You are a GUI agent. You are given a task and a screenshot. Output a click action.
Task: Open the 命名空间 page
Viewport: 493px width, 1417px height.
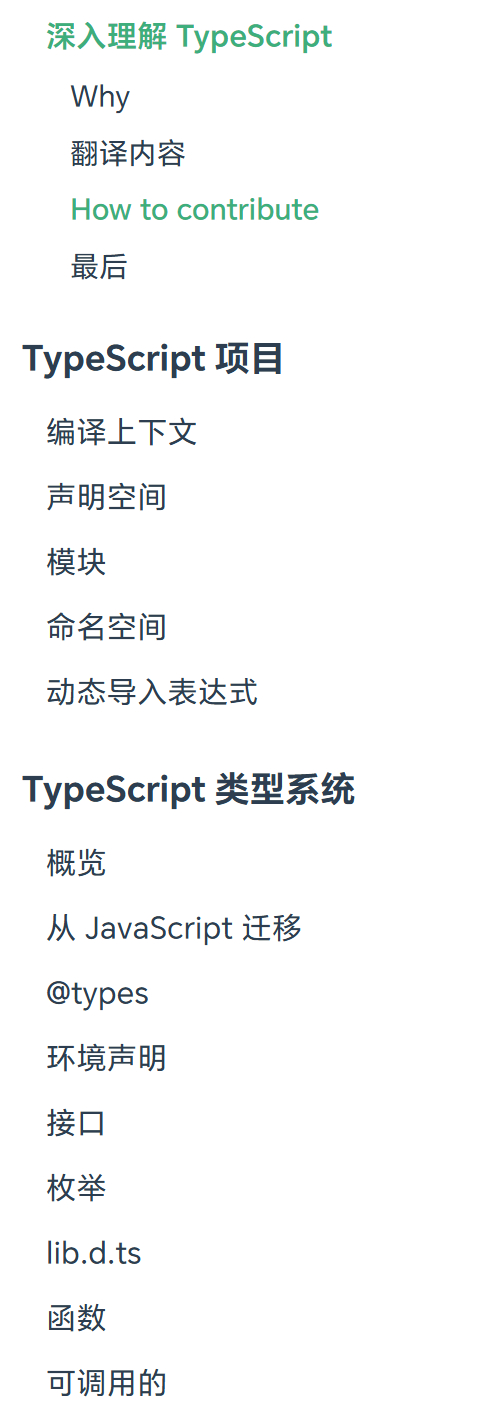(106, 627)
